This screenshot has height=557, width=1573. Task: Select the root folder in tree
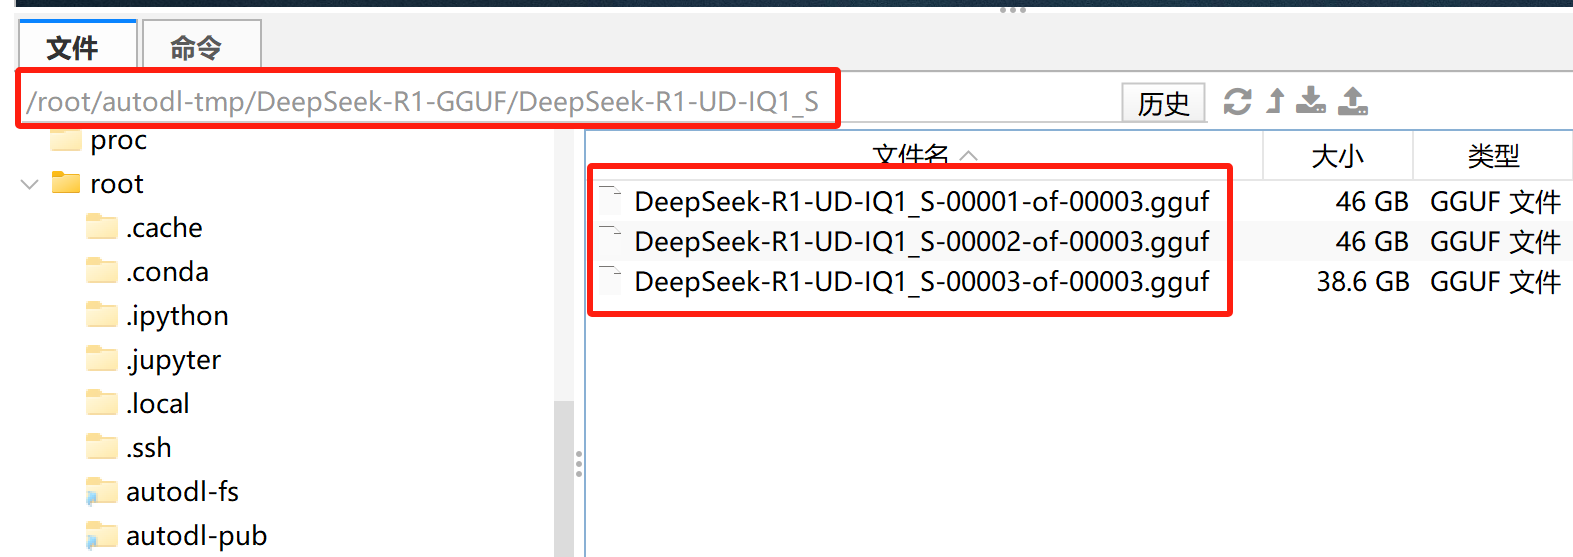pyautogui.click(x=117, y=184)
